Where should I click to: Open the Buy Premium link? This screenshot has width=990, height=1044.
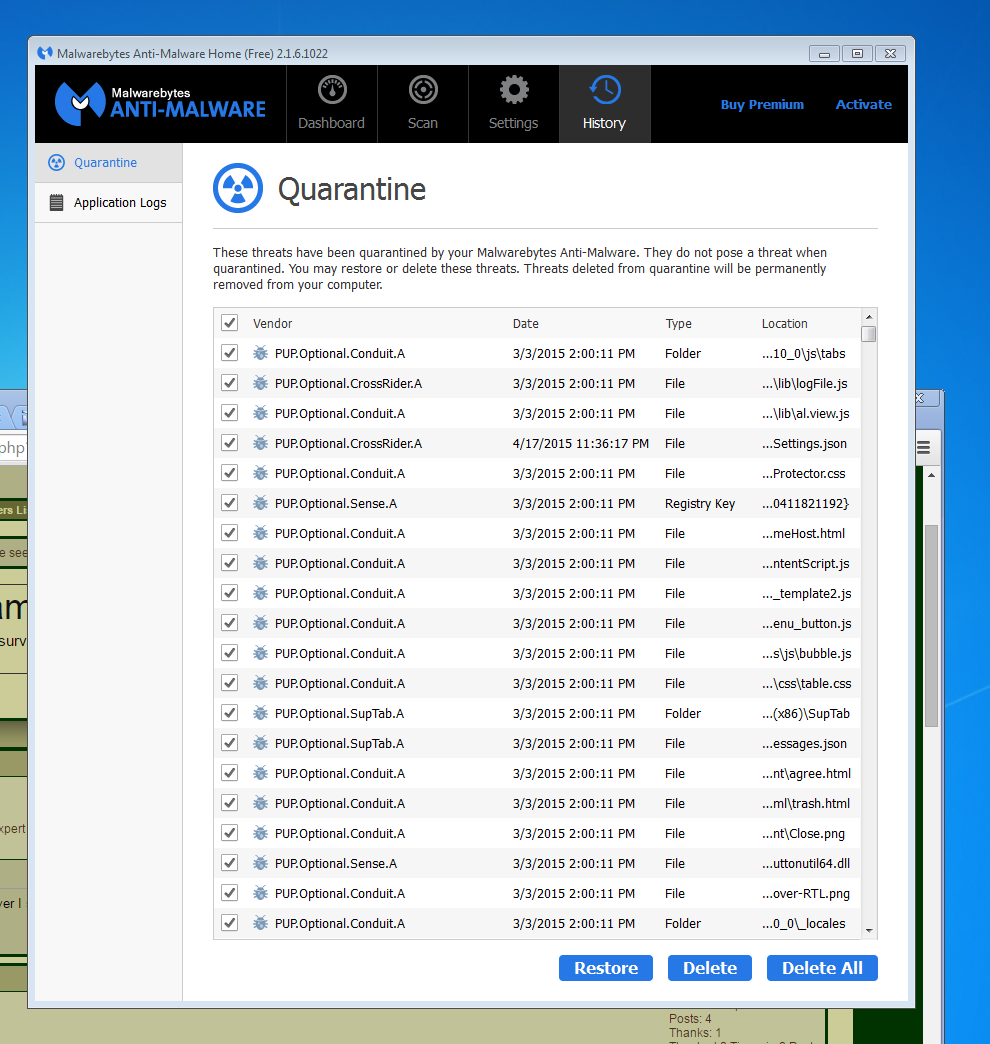(762, 105)
